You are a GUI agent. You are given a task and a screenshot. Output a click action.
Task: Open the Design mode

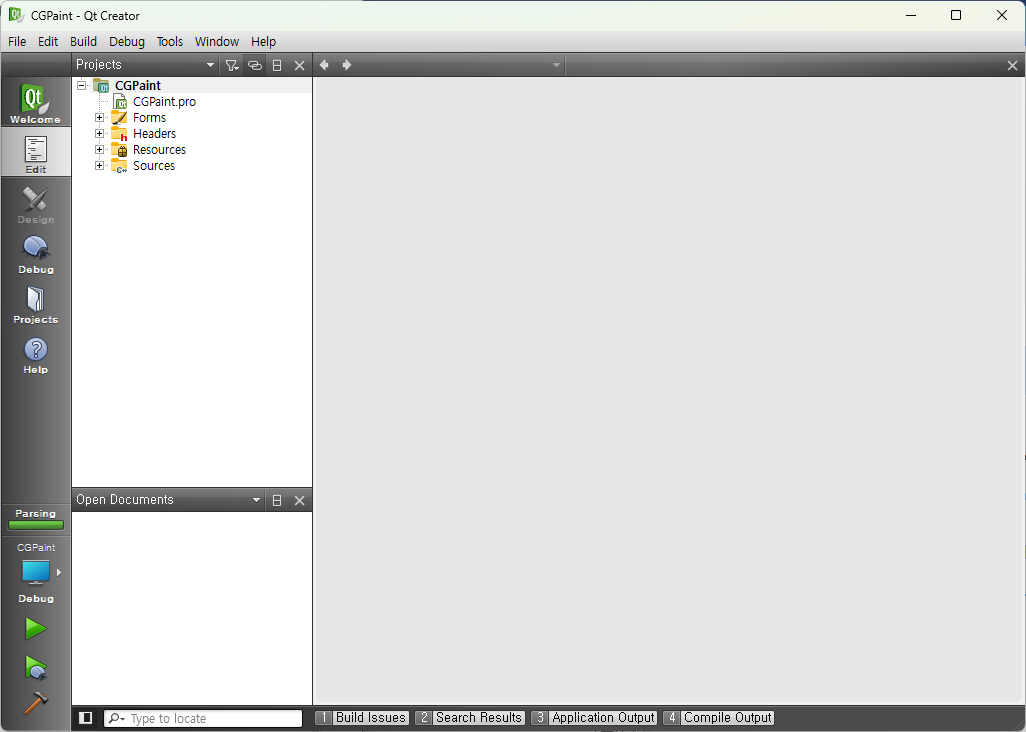pyautogui.click(x=35, y=204)
